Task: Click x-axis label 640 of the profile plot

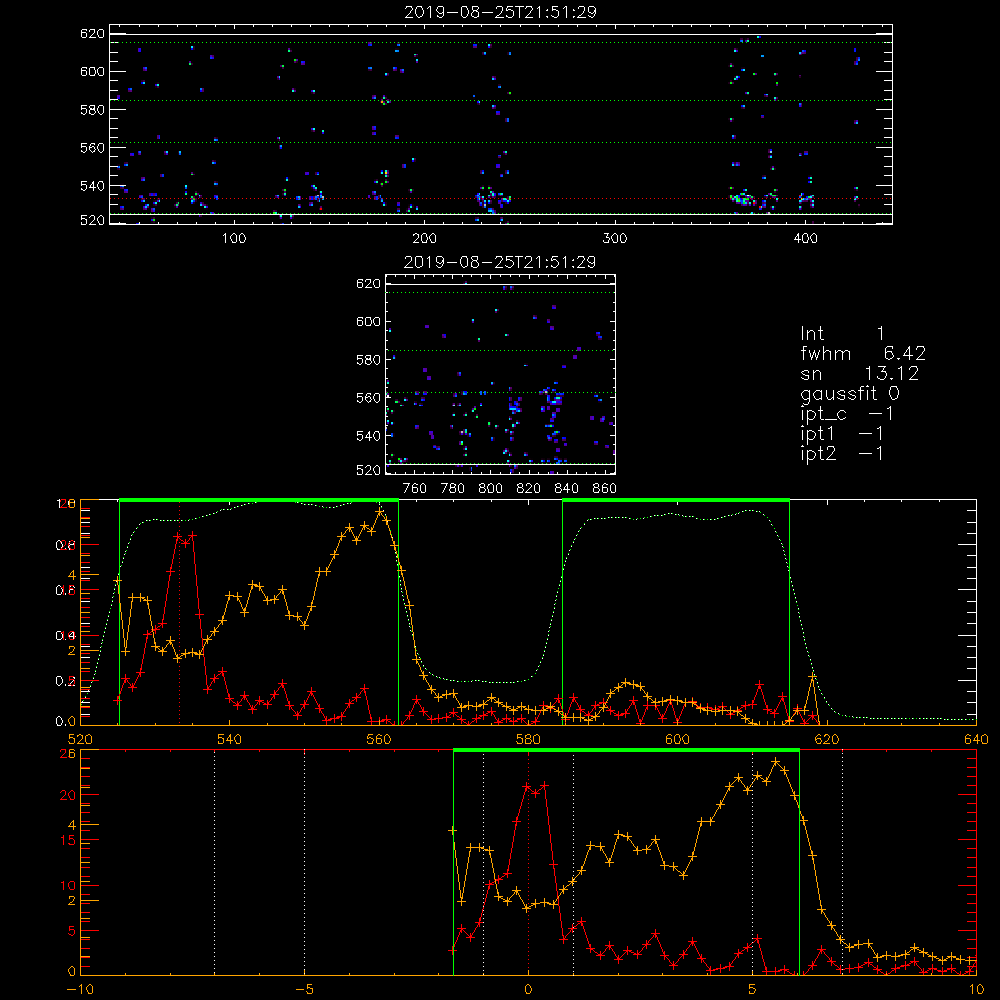Action: point(976,739)
